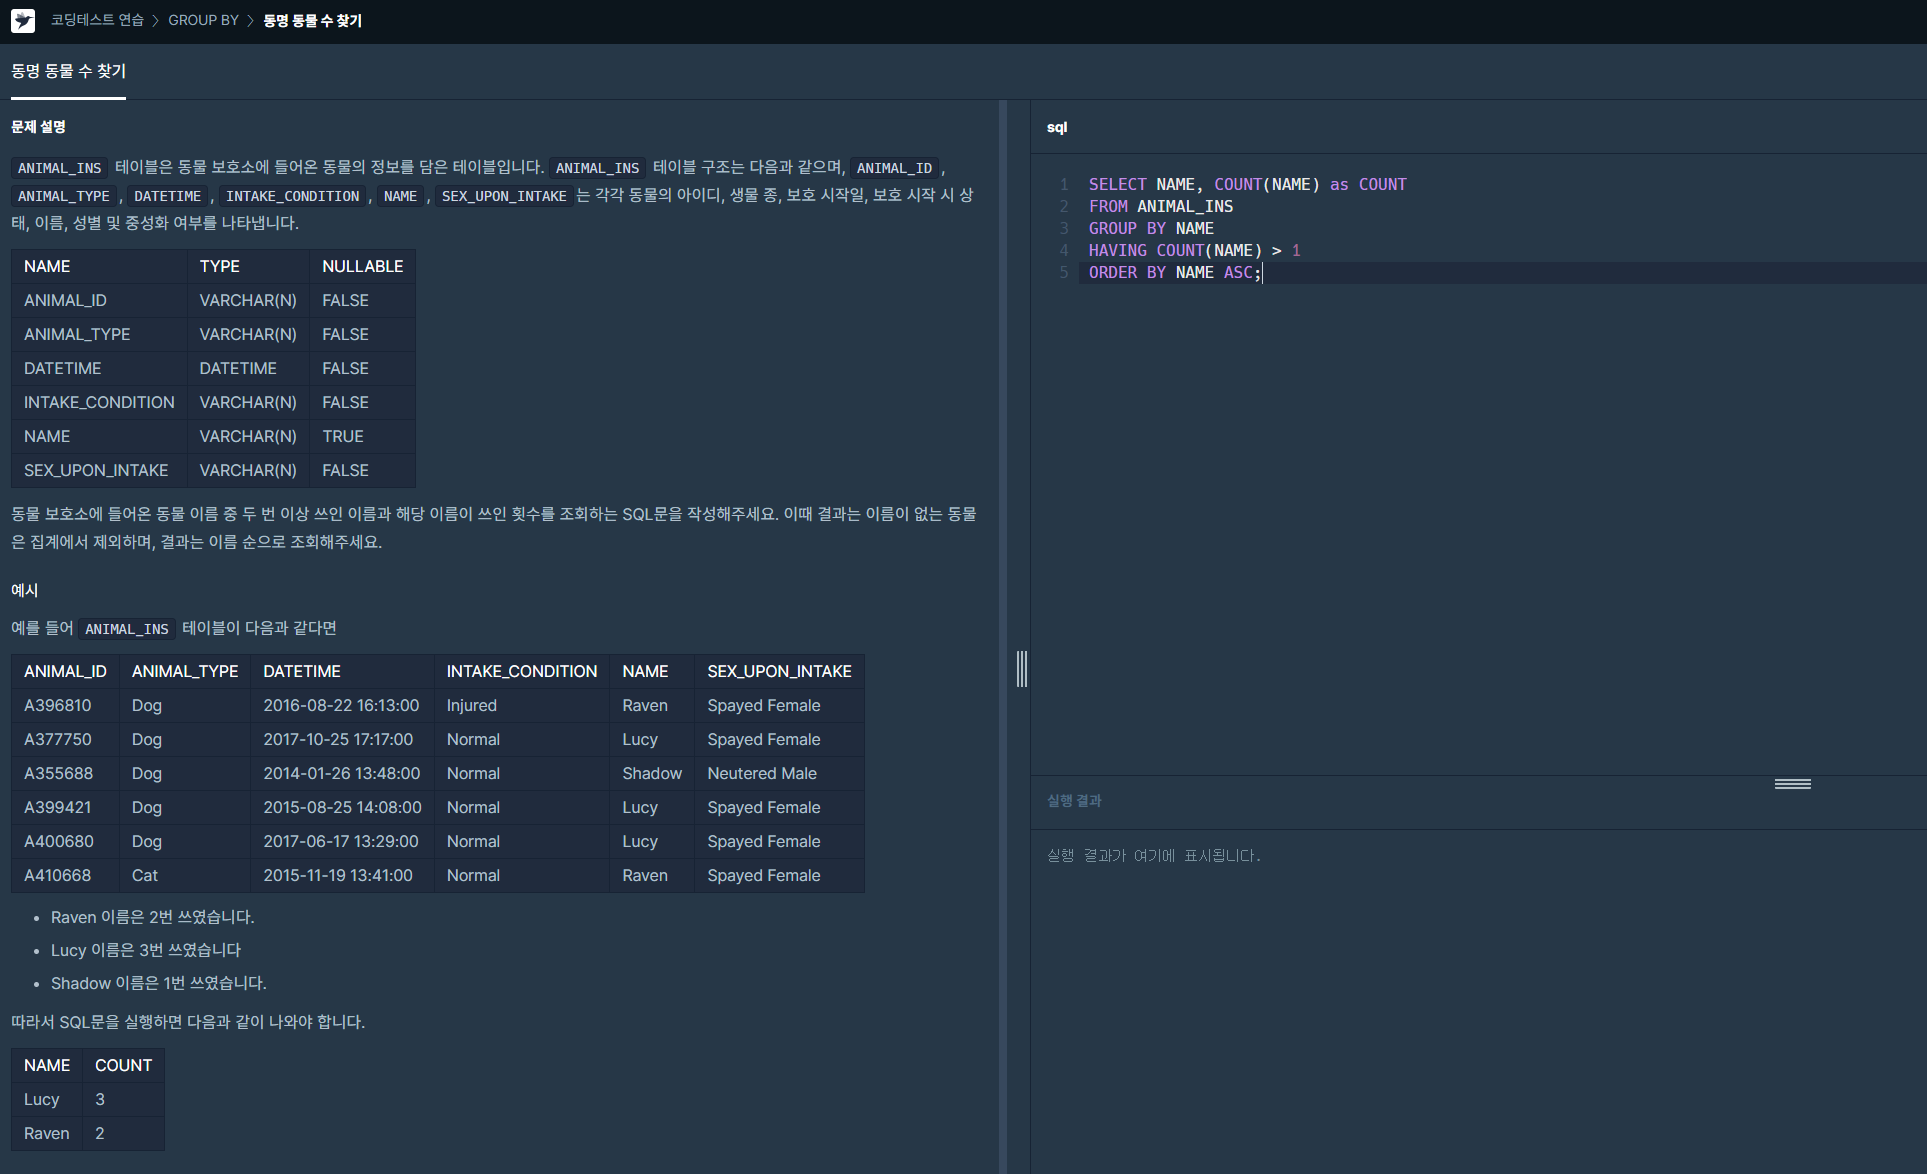Click the NULLABLE column header in schema table
The height and width of the screenshot is (1174, 1927).
pyautogui.click(x=362, y=266)
